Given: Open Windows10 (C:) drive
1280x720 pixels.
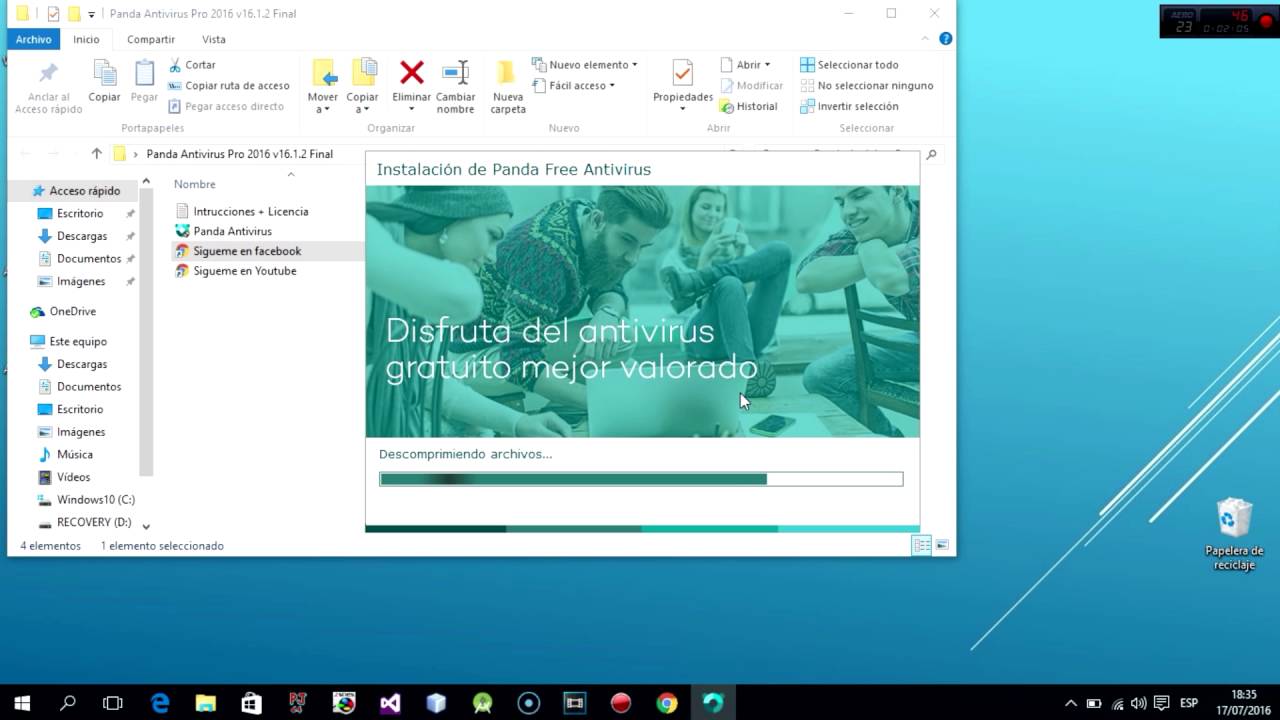Looking at the screenshot, I should pos(86,500).
